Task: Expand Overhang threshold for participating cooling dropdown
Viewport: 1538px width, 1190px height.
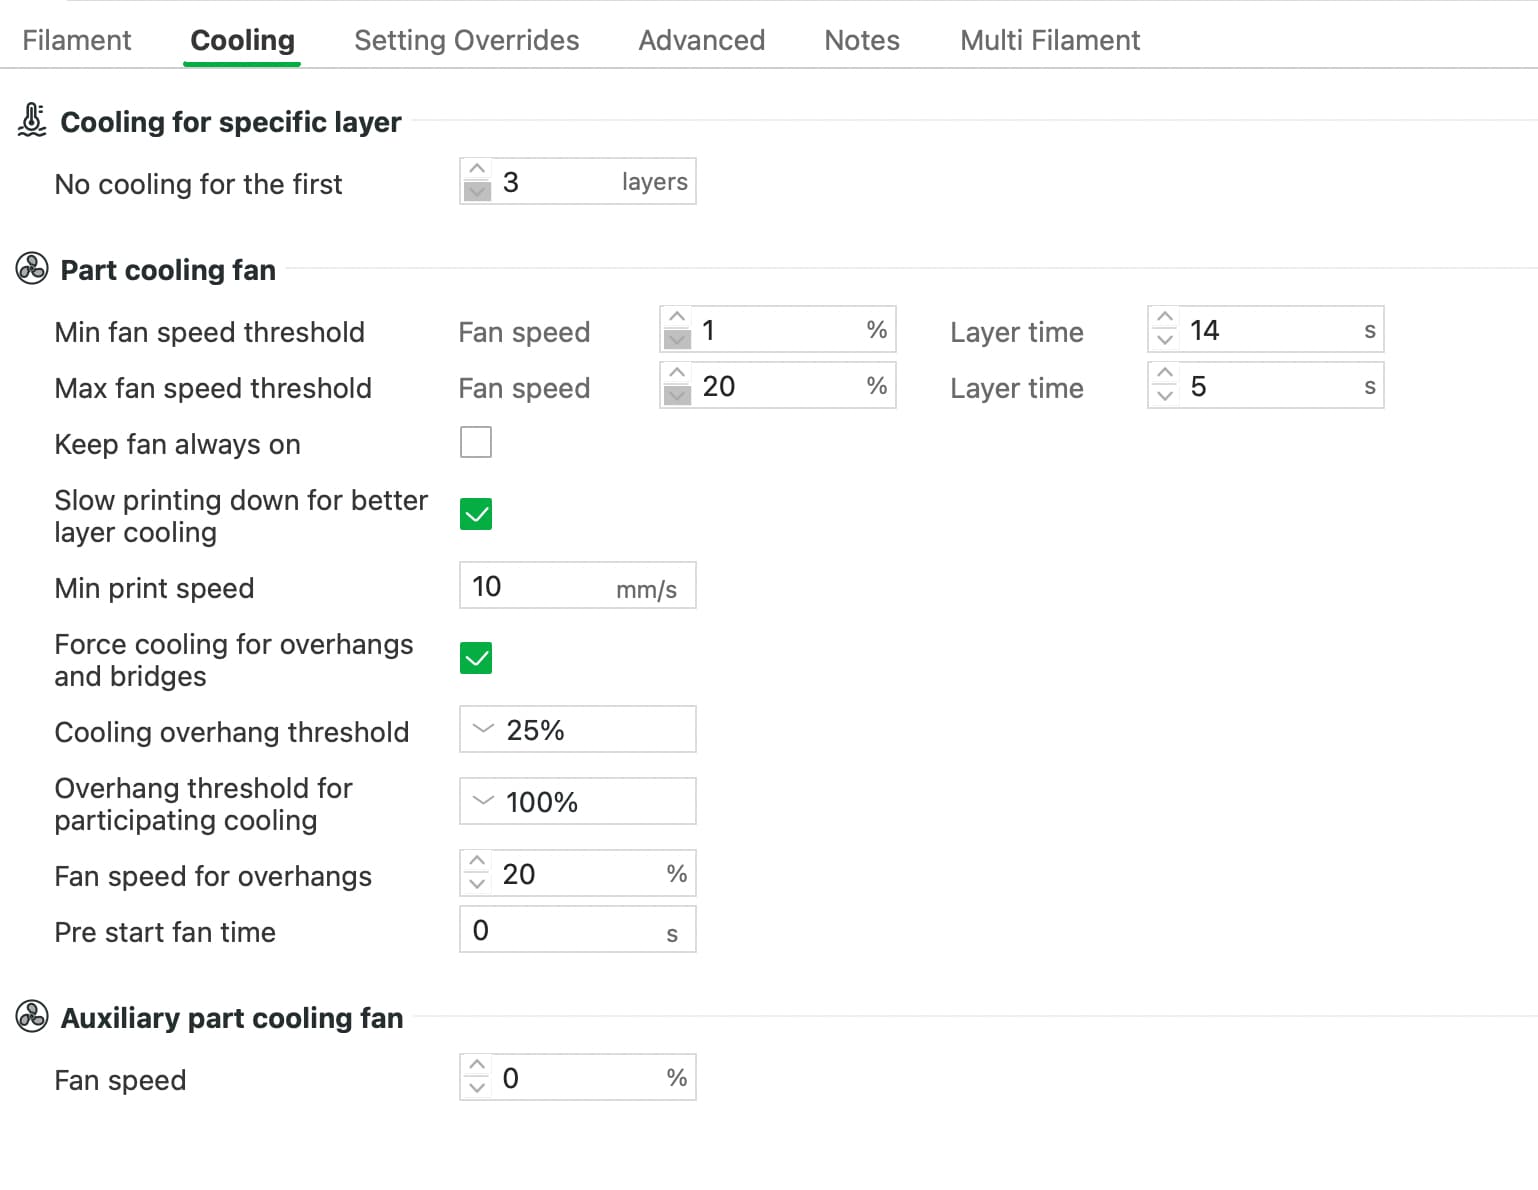Action: (577, 801)
